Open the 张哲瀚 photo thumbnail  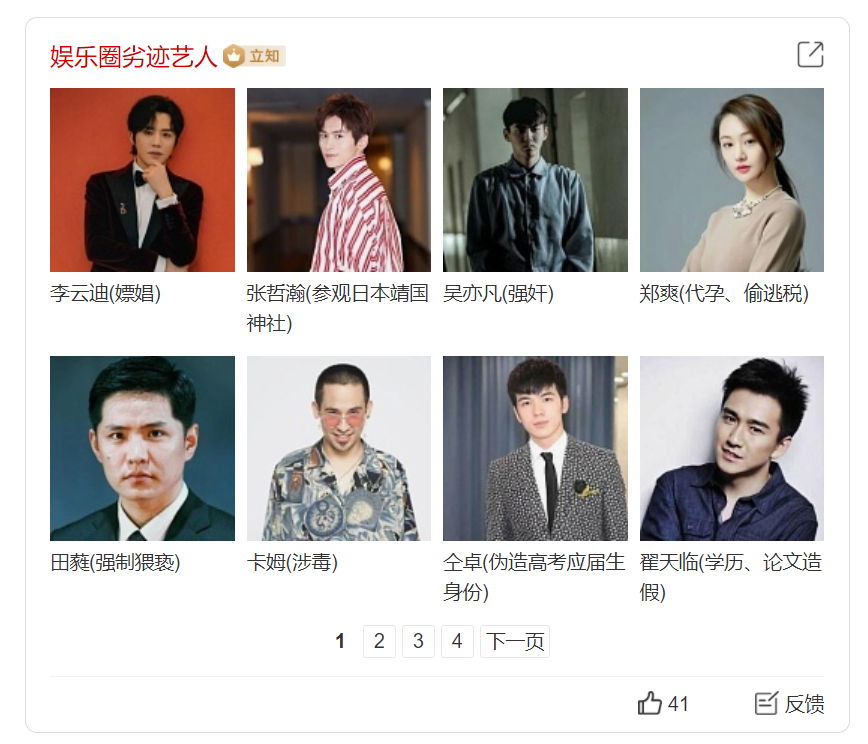tap(339, 180)
